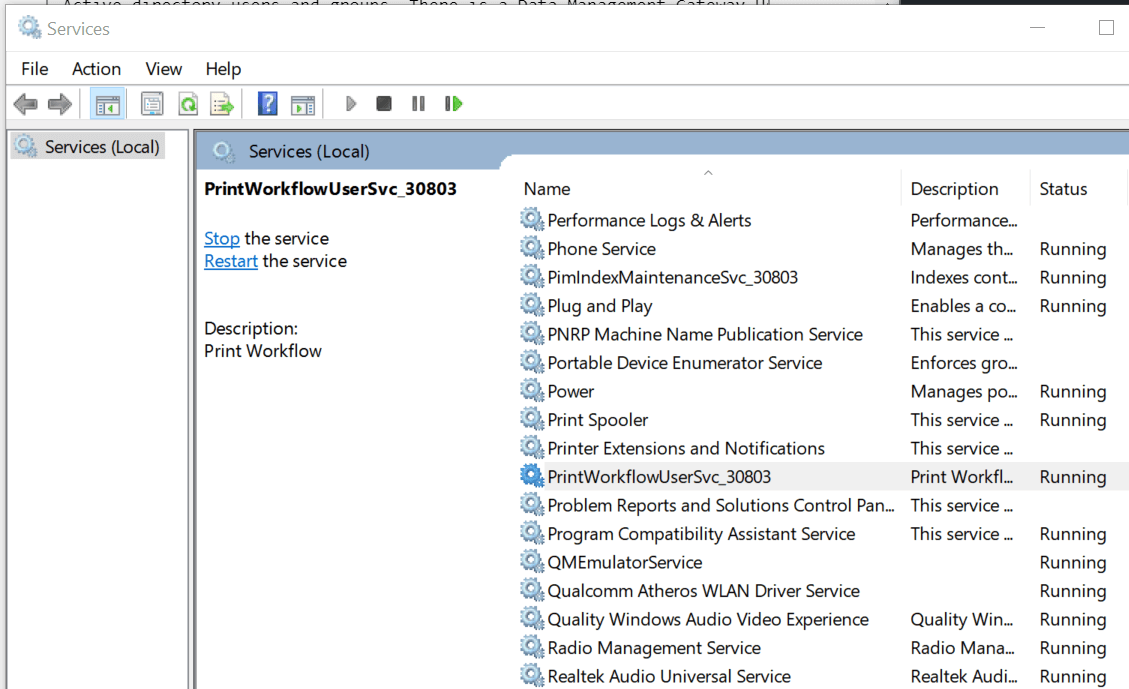
Task: Click the Start Service play icon
Action: click(351, 104)
